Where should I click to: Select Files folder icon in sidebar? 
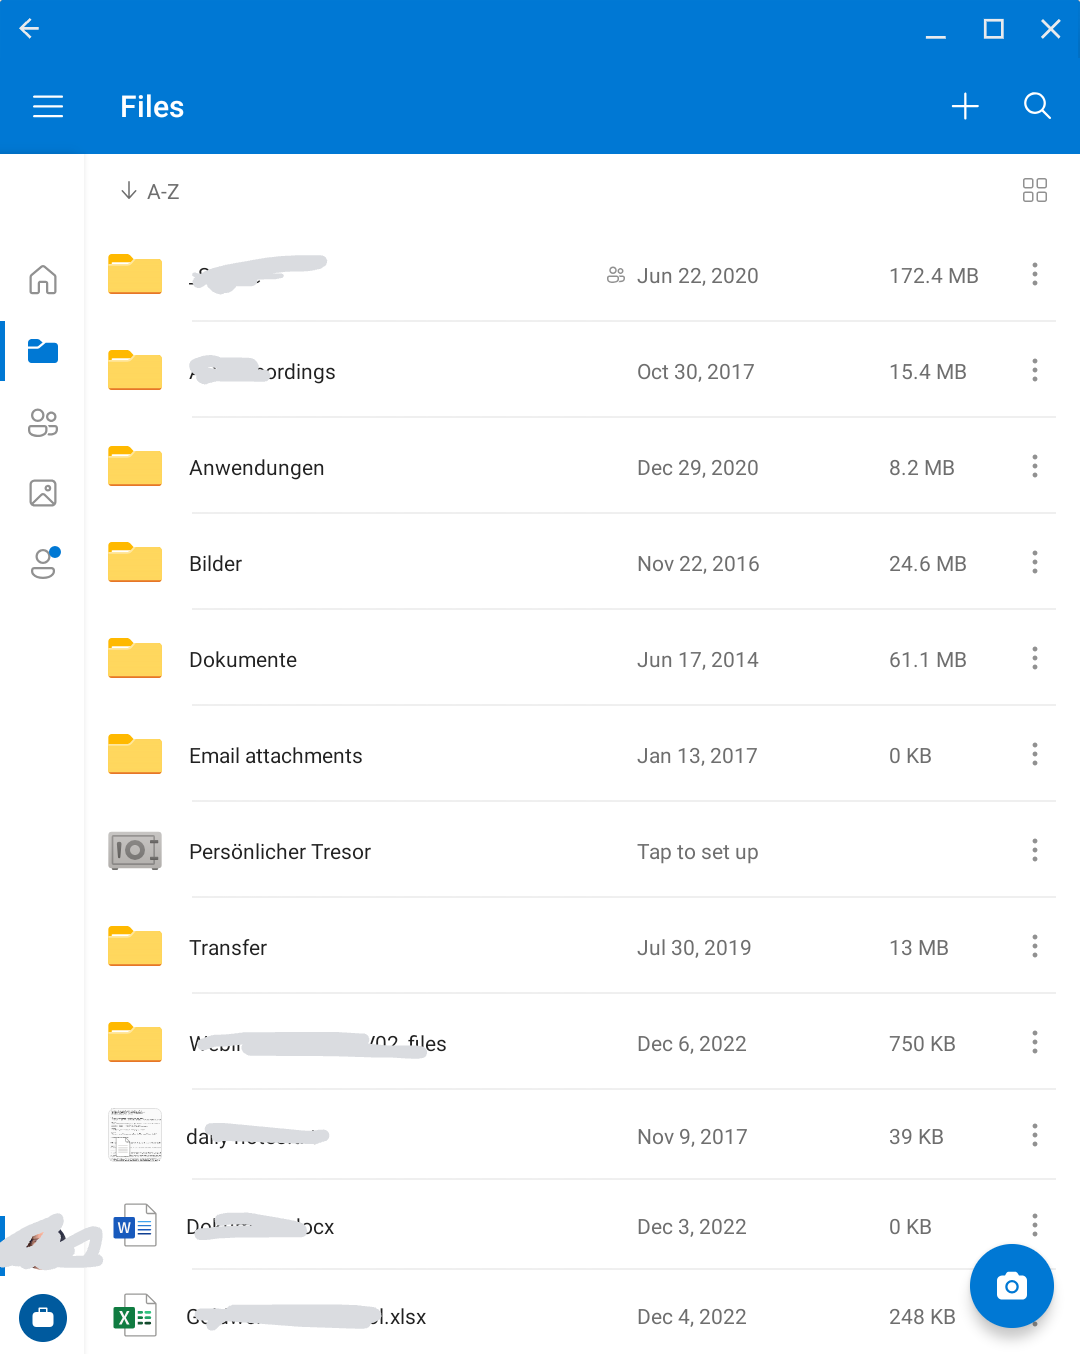[x=43, y=351]
